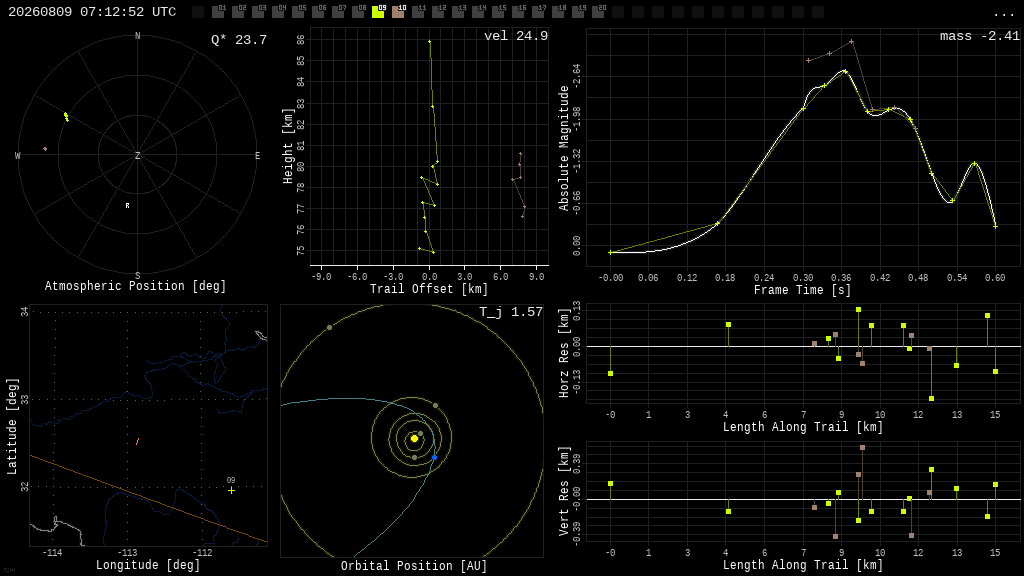Click the blue Earth dot on orbit
The width and height of the screenshot is (1024, 576).
pyautogui.click(x=434, y=458)
